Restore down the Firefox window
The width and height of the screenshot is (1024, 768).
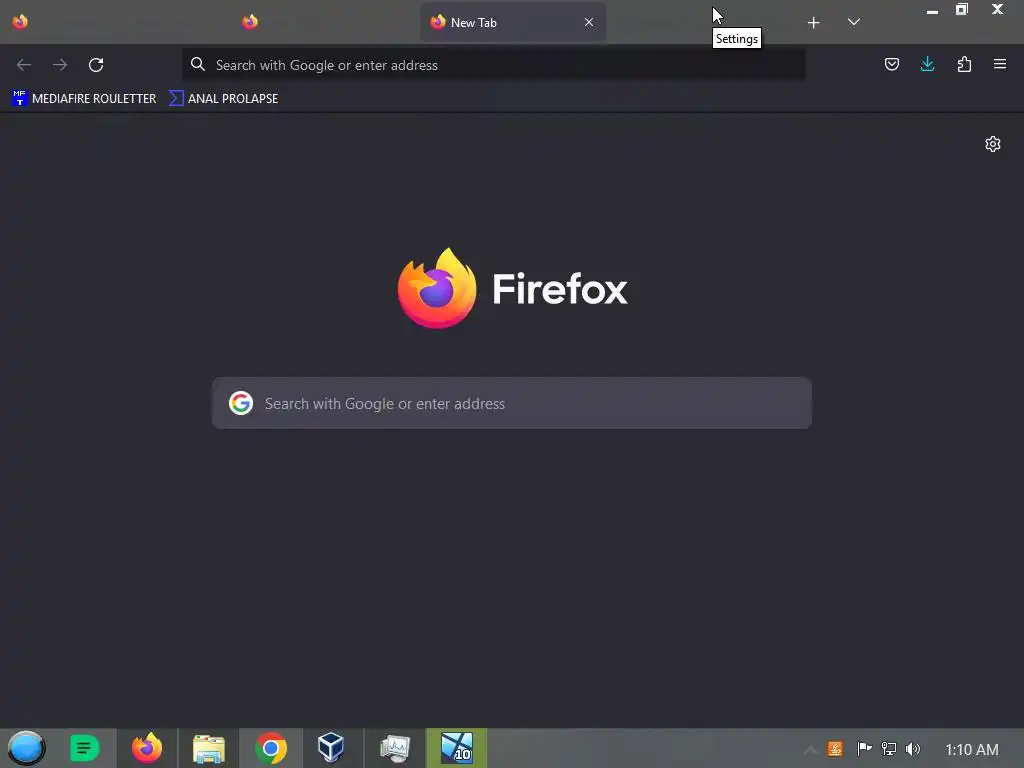pos(962,9)
